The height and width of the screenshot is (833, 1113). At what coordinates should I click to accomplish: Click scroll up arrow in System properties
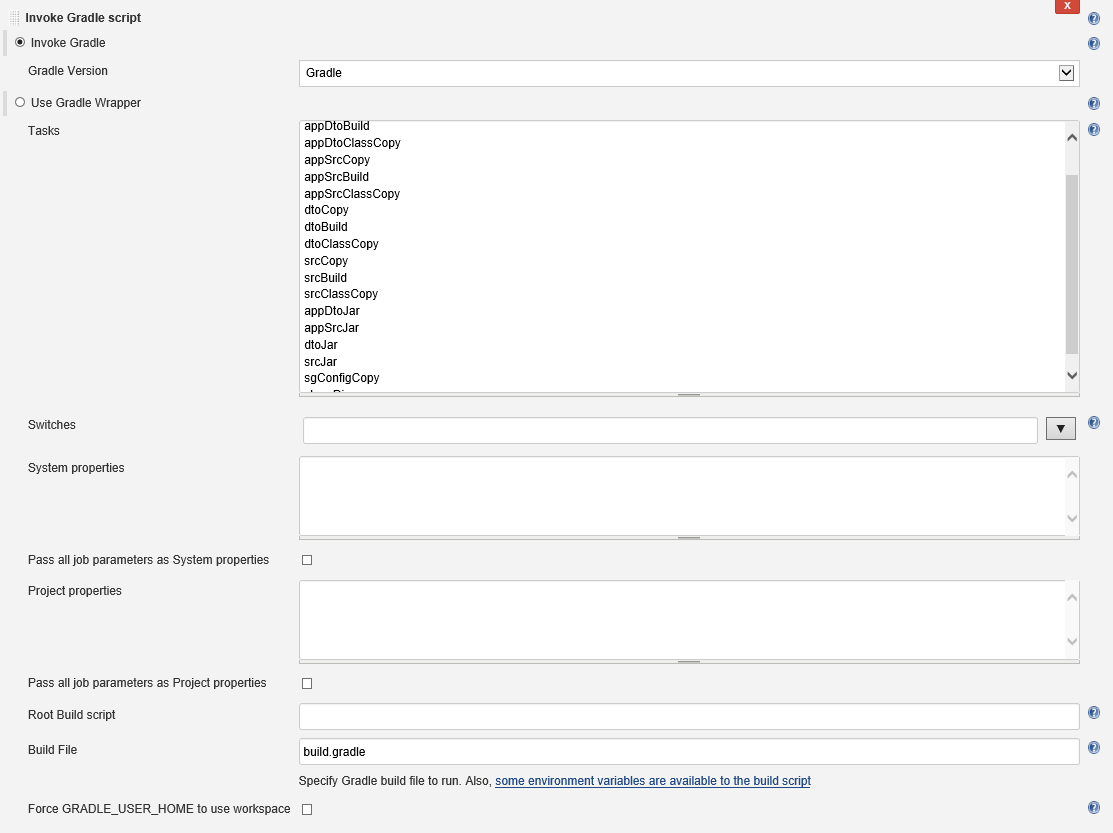(x=1072, y=474)
